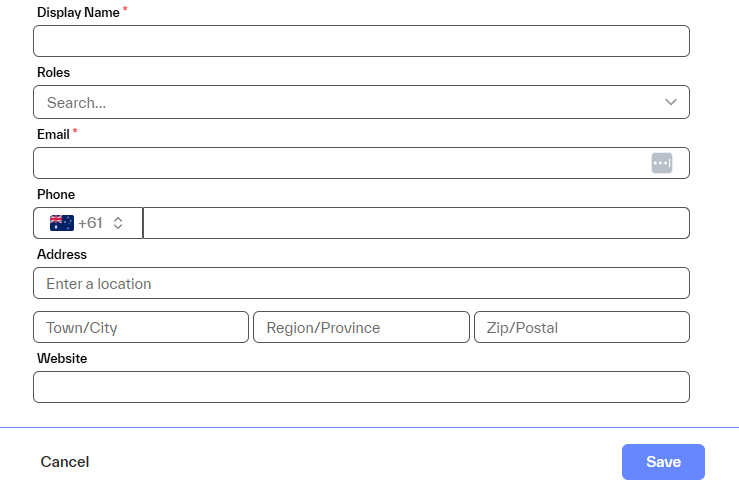Click the phone number input field
This screenshot has height=492, width=739.
coord(416,223)
